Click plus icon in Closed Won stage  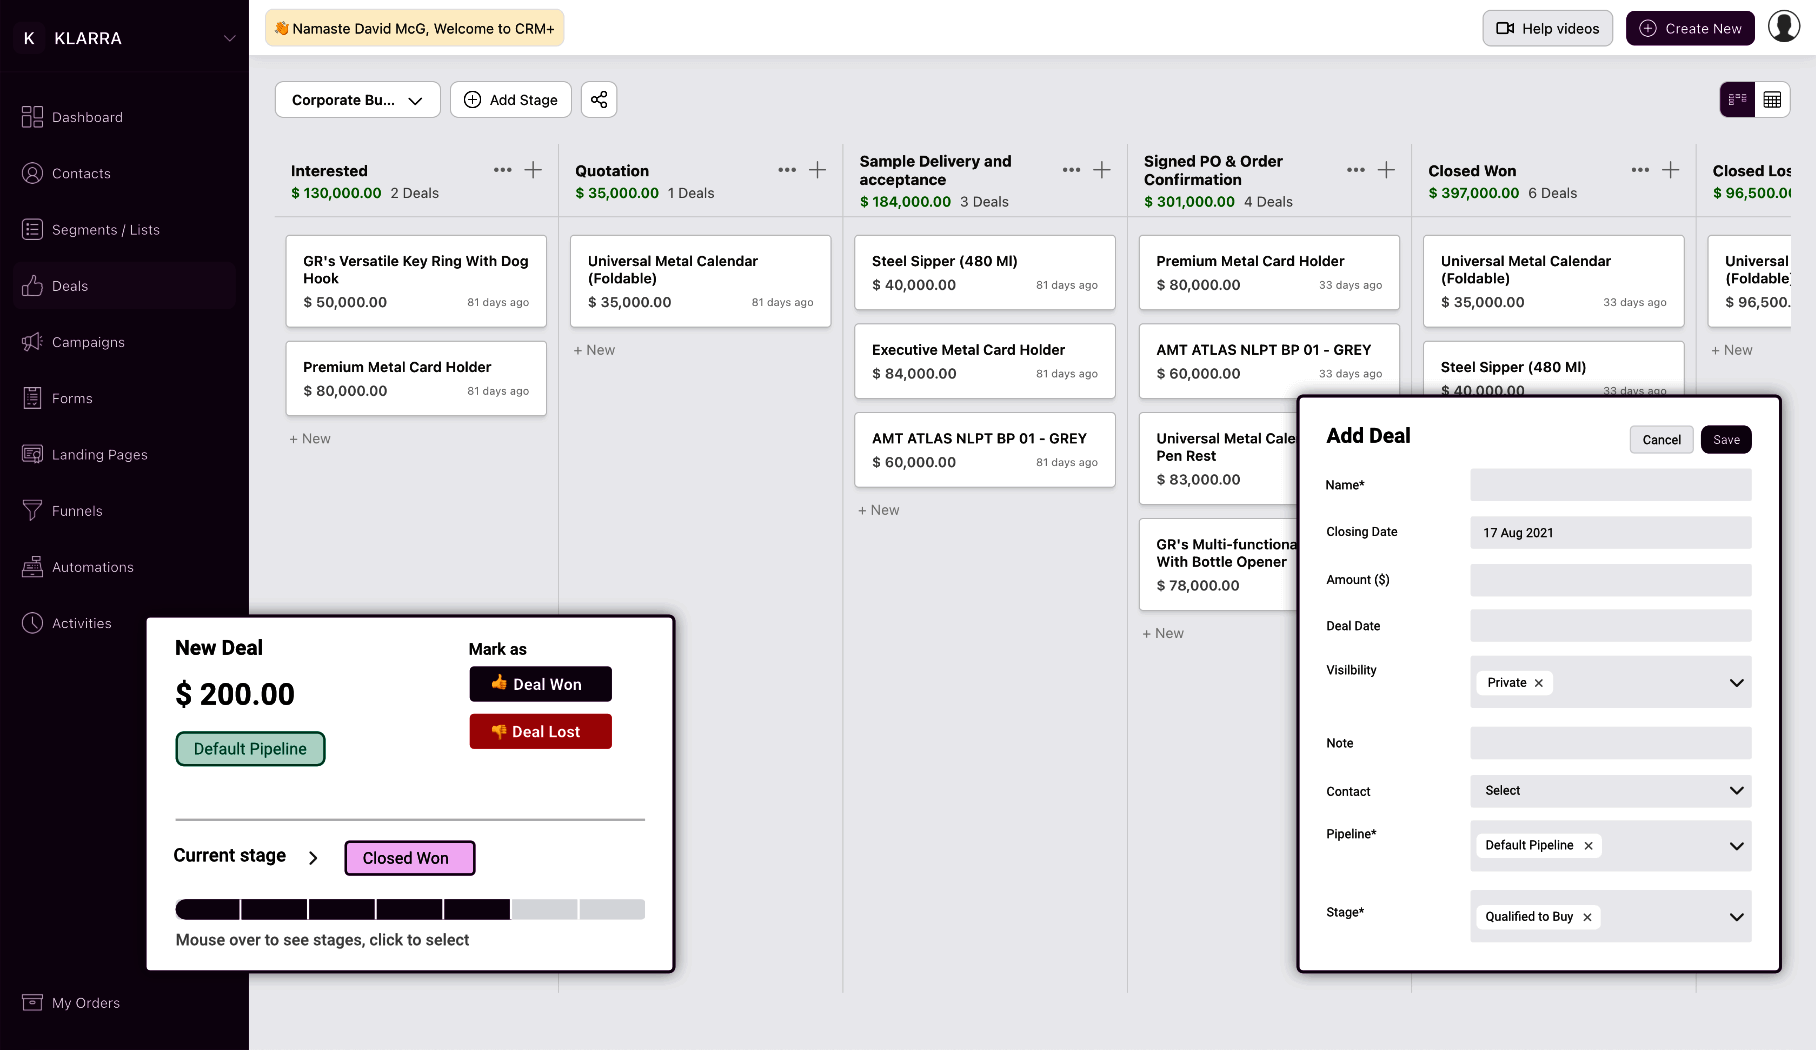click(x=1670, y=170)
